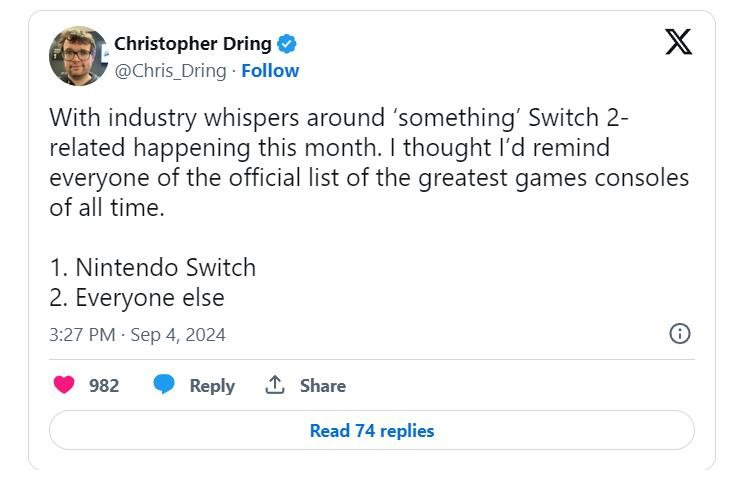Click the Christopher Dring display name
Viewport: 743px width, 486px height.
[193, 44]
